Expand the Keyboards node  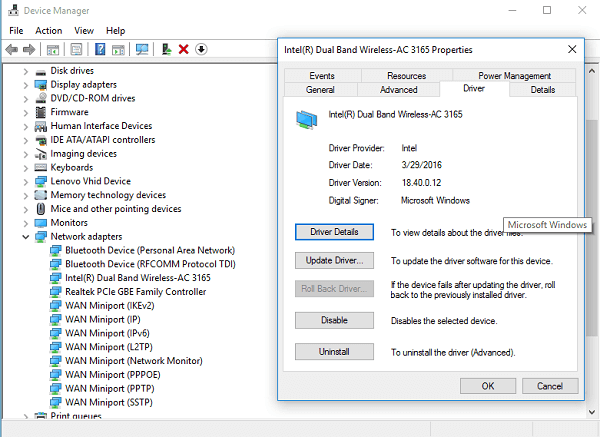click(x=26, y=168)
